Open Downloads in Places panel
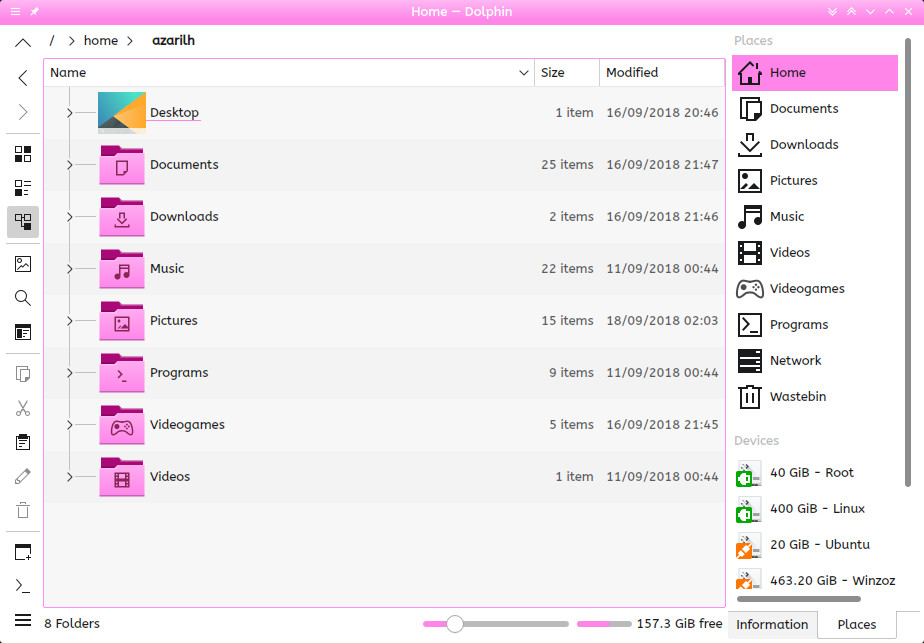This screenshot has height=643, width=924. tap(815, 145)
